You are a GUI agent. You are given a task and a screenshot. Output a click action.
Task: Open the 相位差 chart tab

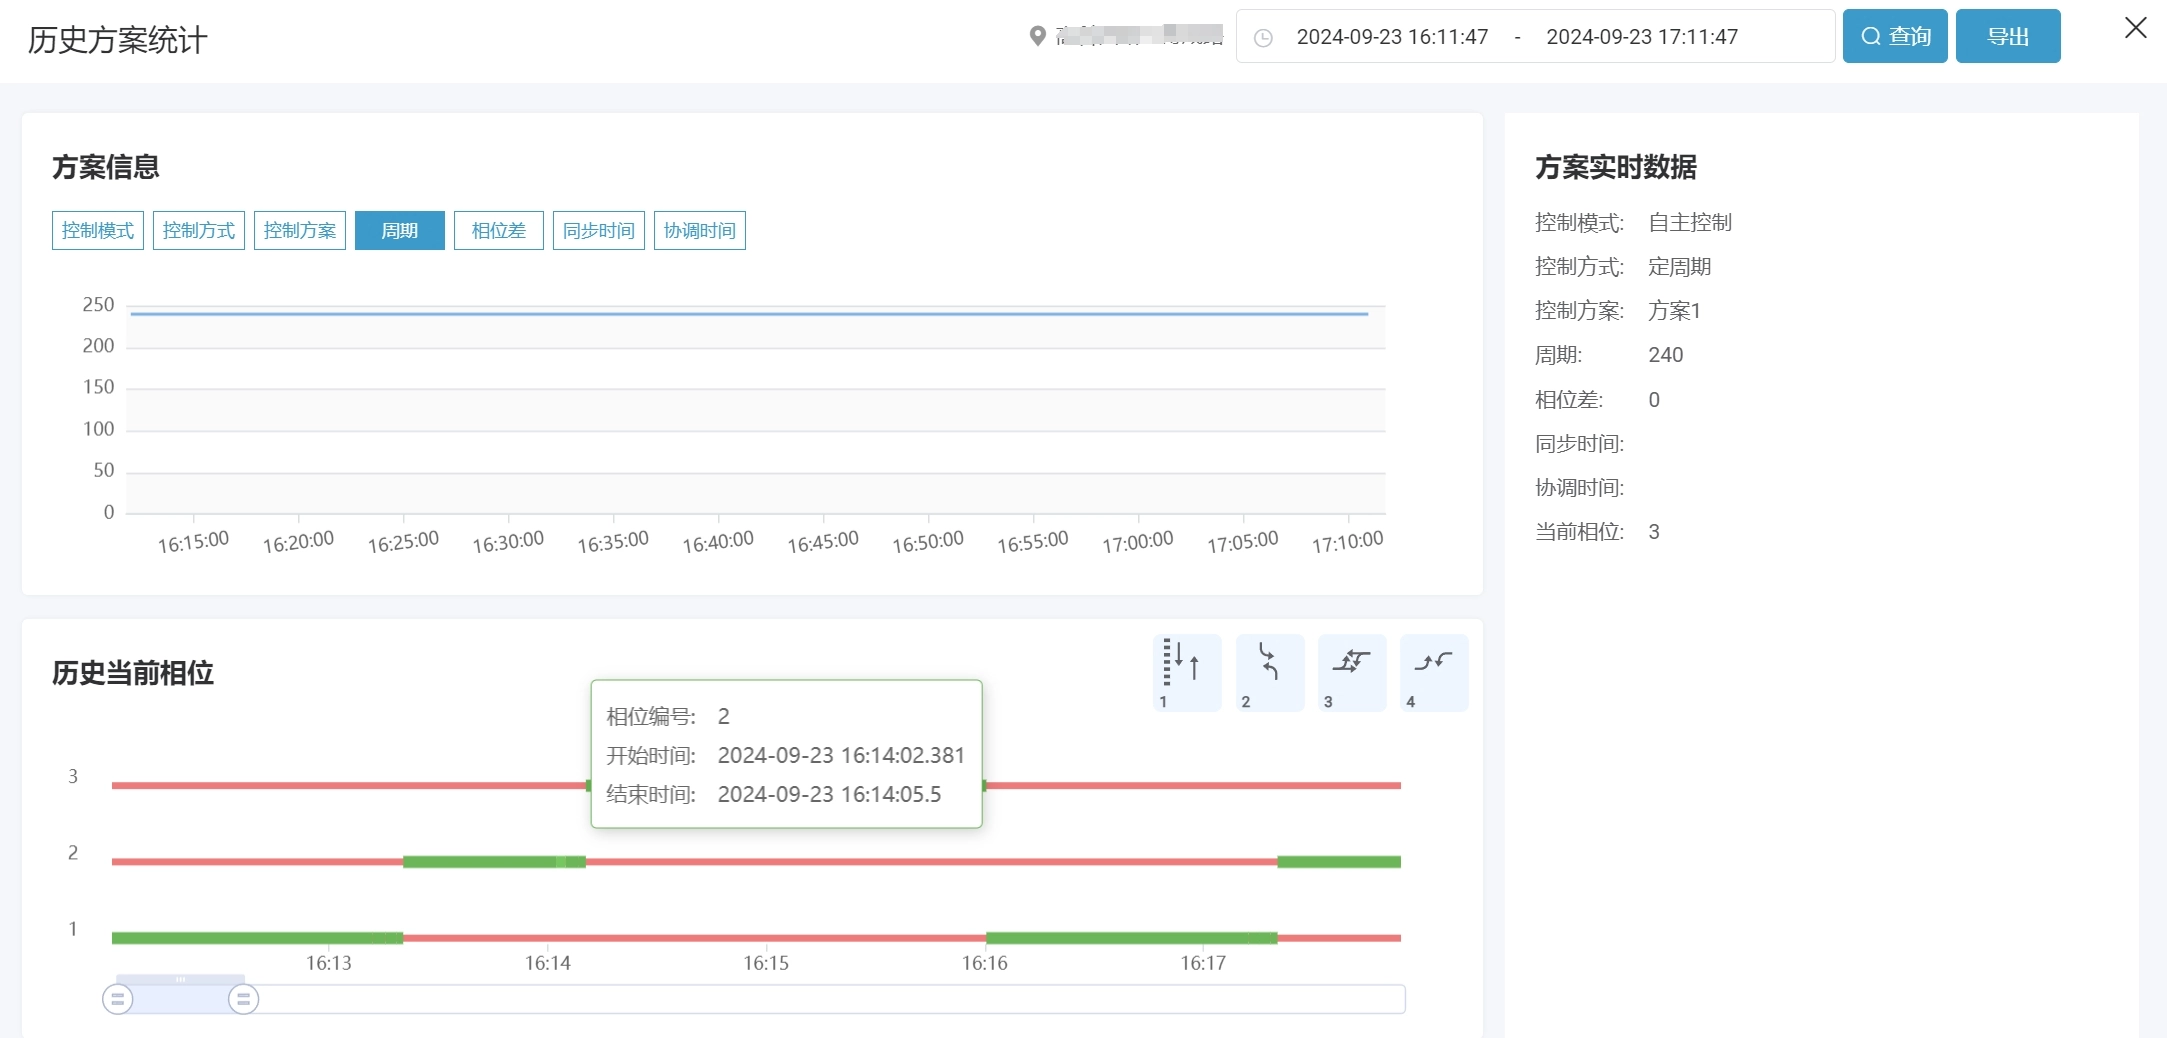pos(499,231)
